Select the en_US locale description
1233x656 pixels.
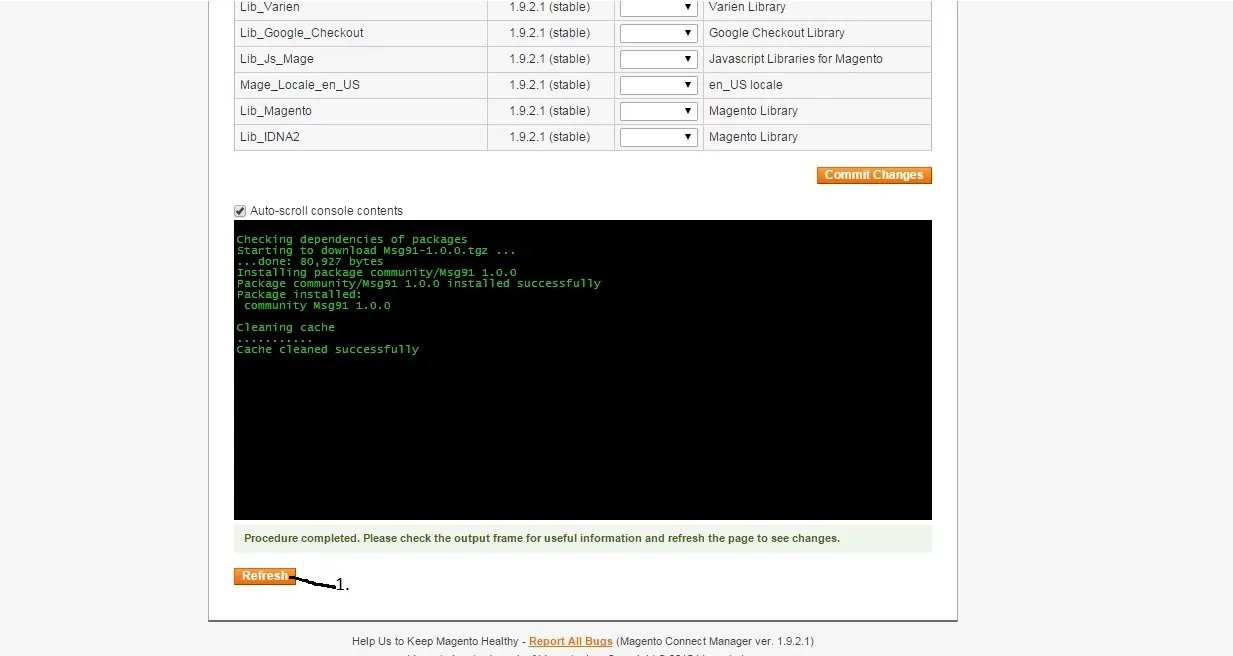point(746,85)
